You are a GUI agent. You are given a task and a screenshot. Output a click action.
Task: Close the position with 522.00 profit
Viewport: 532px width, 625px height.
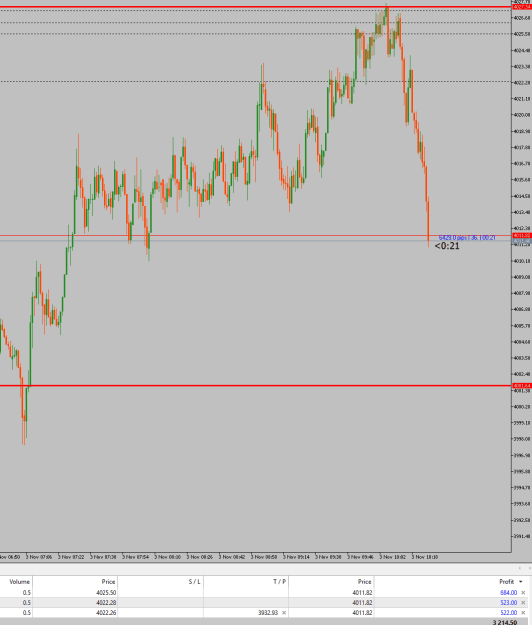point(523,613)
